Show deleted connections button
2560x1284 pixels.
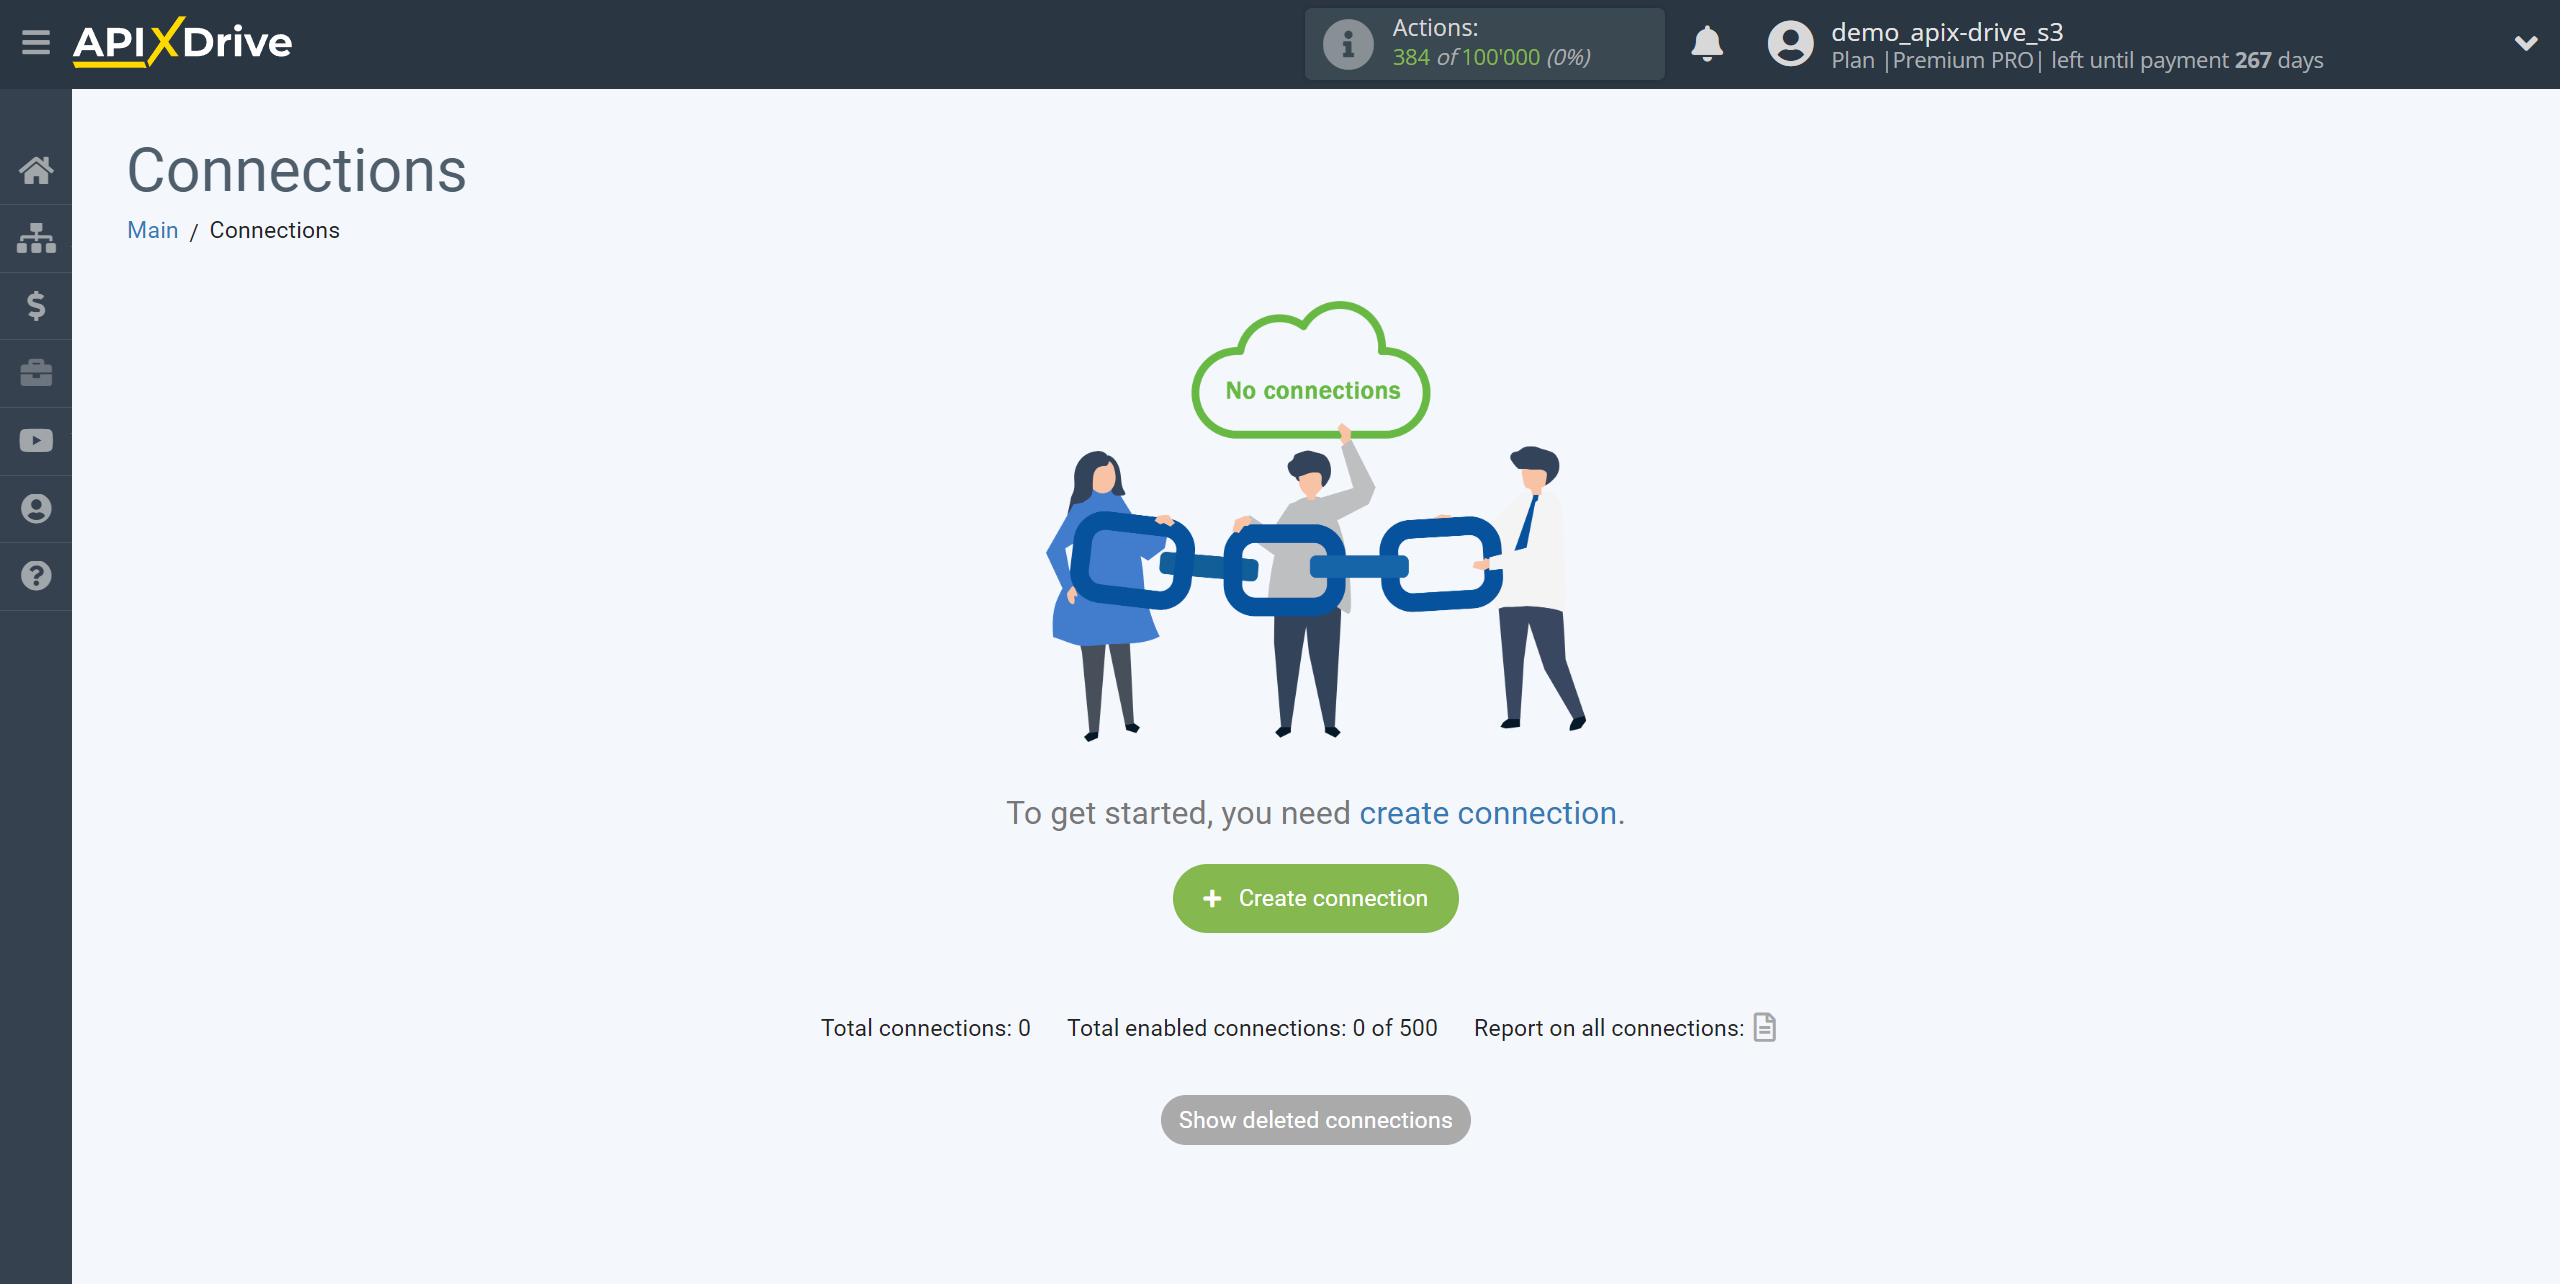coord(1314,1120)
